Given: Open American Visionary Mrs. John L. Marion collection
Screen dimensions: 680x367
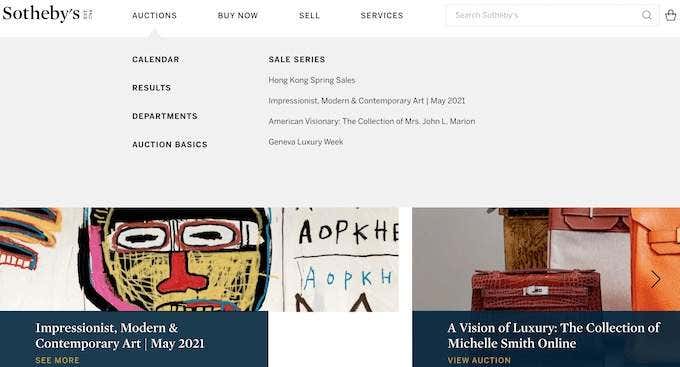Looking at the screenshot, I should pyautogui.click(x=372, y=121).
